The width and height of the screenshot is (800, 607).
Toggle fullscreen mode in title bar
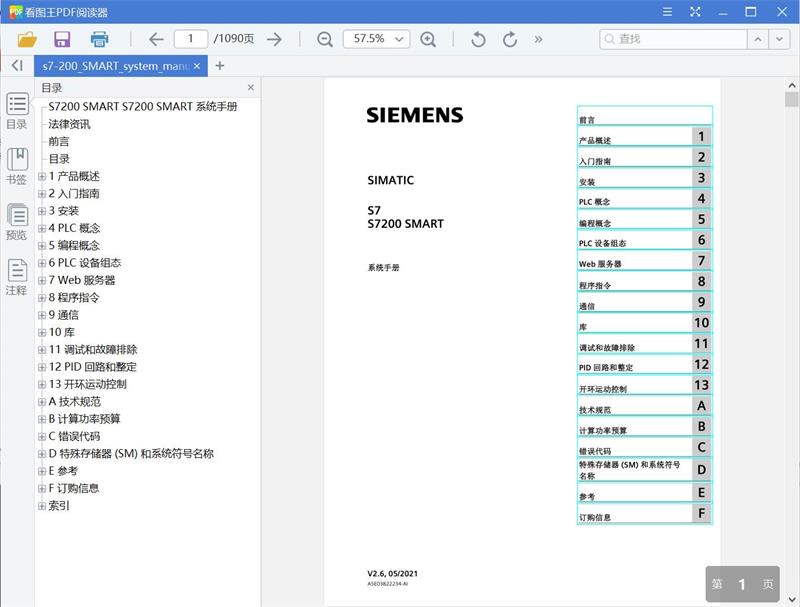point(695,12)
